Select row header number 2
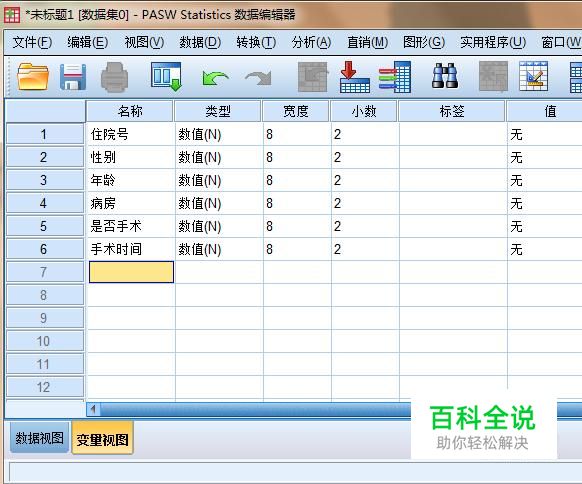The image size is (582, 484). 45,157
